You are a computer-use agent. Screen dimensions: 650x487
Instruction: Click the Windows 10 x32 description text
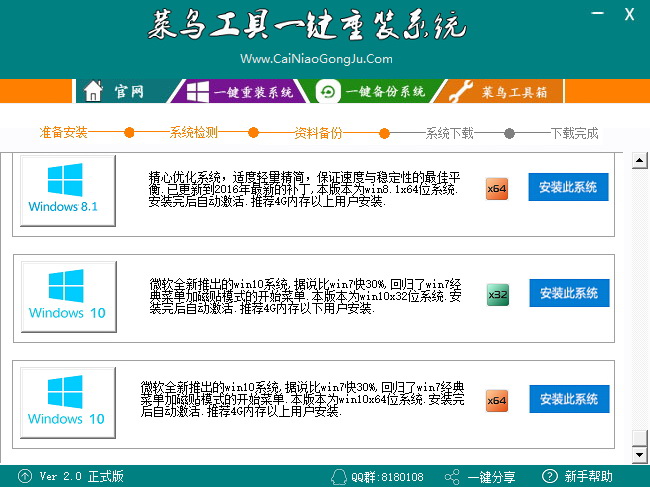click(306, 296)
